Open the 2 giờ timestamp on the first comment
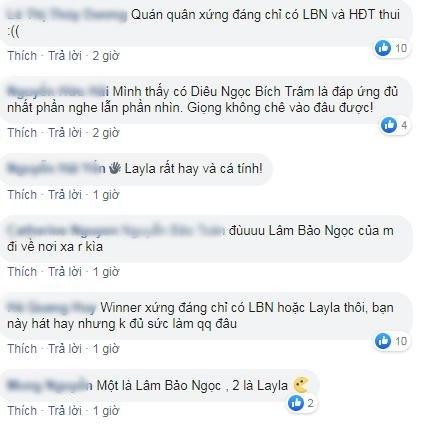Viewport: 427px width, 424px height. [x=106, y=56]
